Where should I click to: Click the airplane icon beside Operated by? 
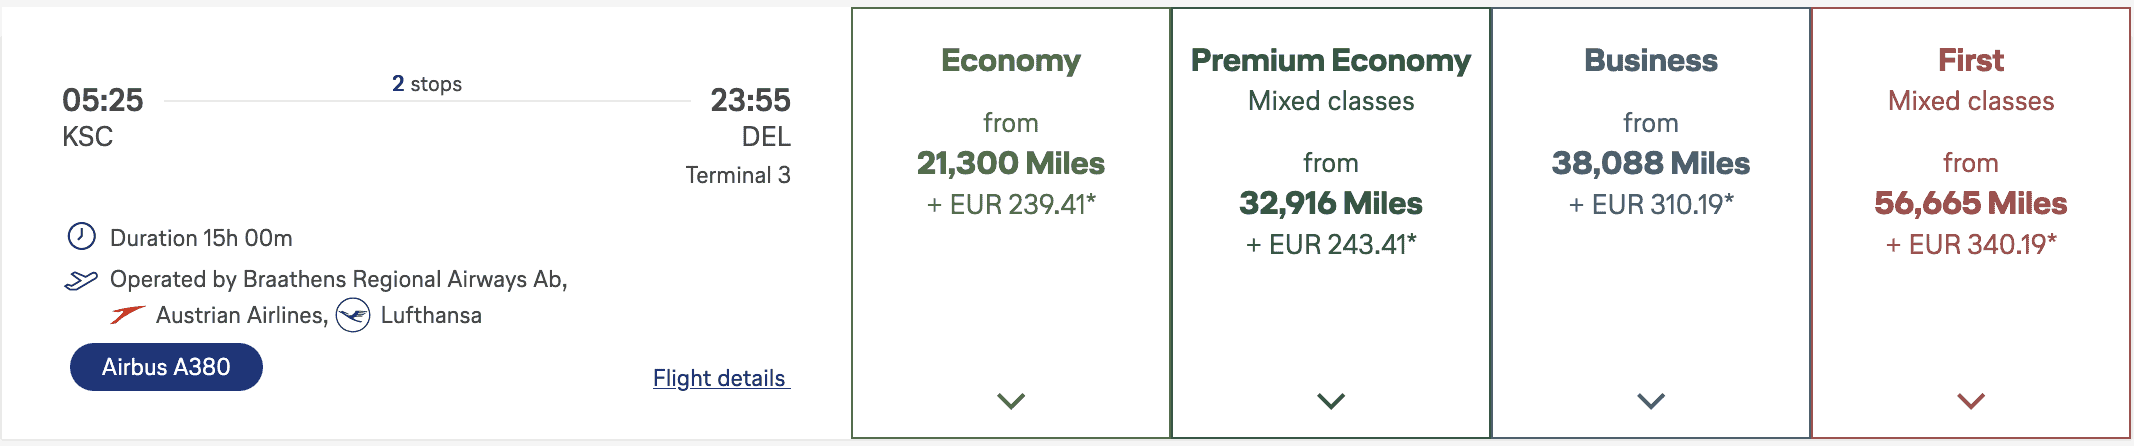tap(81, 280)
